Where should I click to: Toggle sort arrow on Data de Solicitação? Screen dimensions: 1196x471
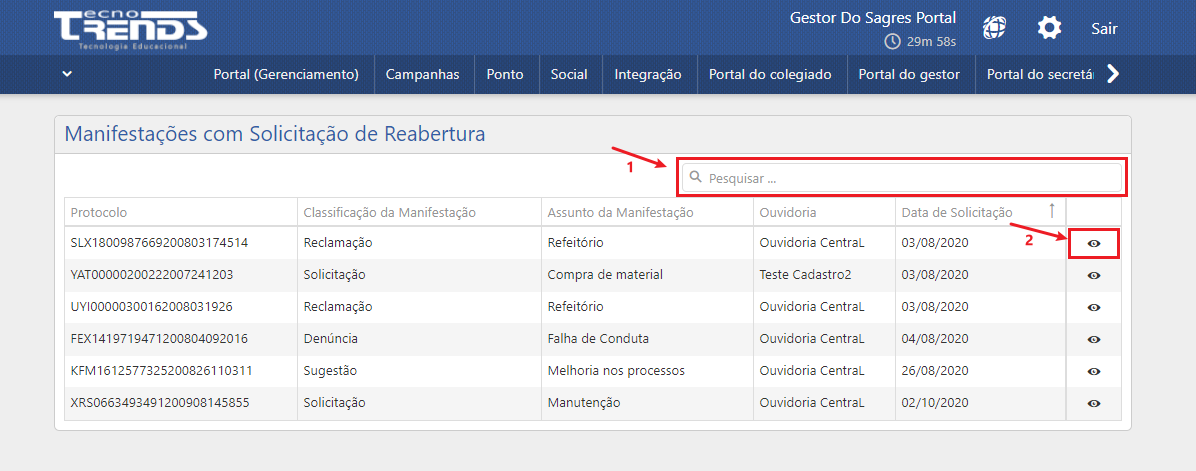click(x=1051, y=210)
